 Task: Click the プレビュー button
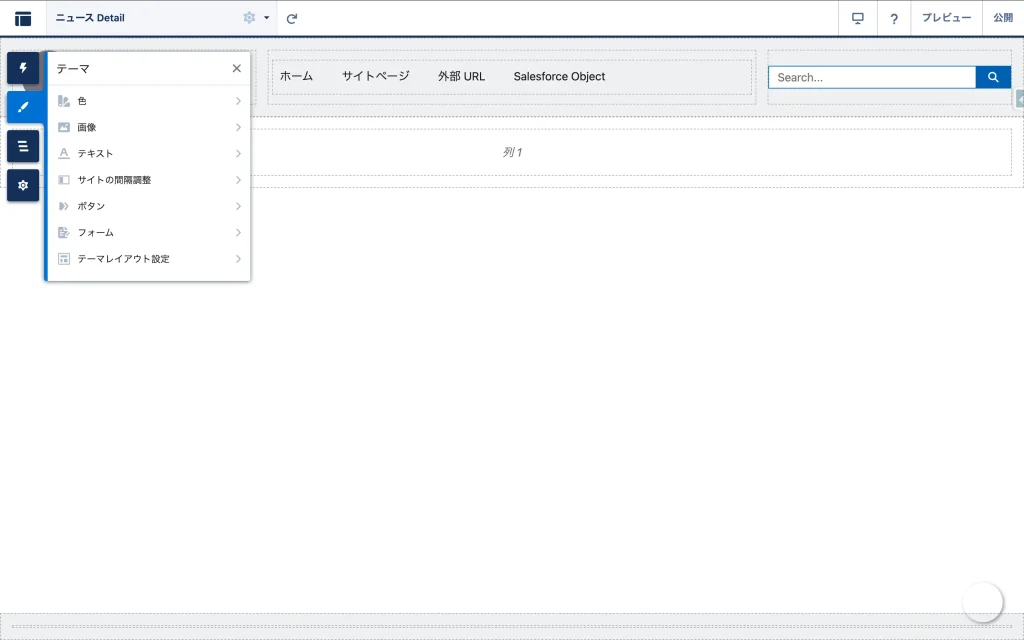pyautogui.click(x=946, y=18)
